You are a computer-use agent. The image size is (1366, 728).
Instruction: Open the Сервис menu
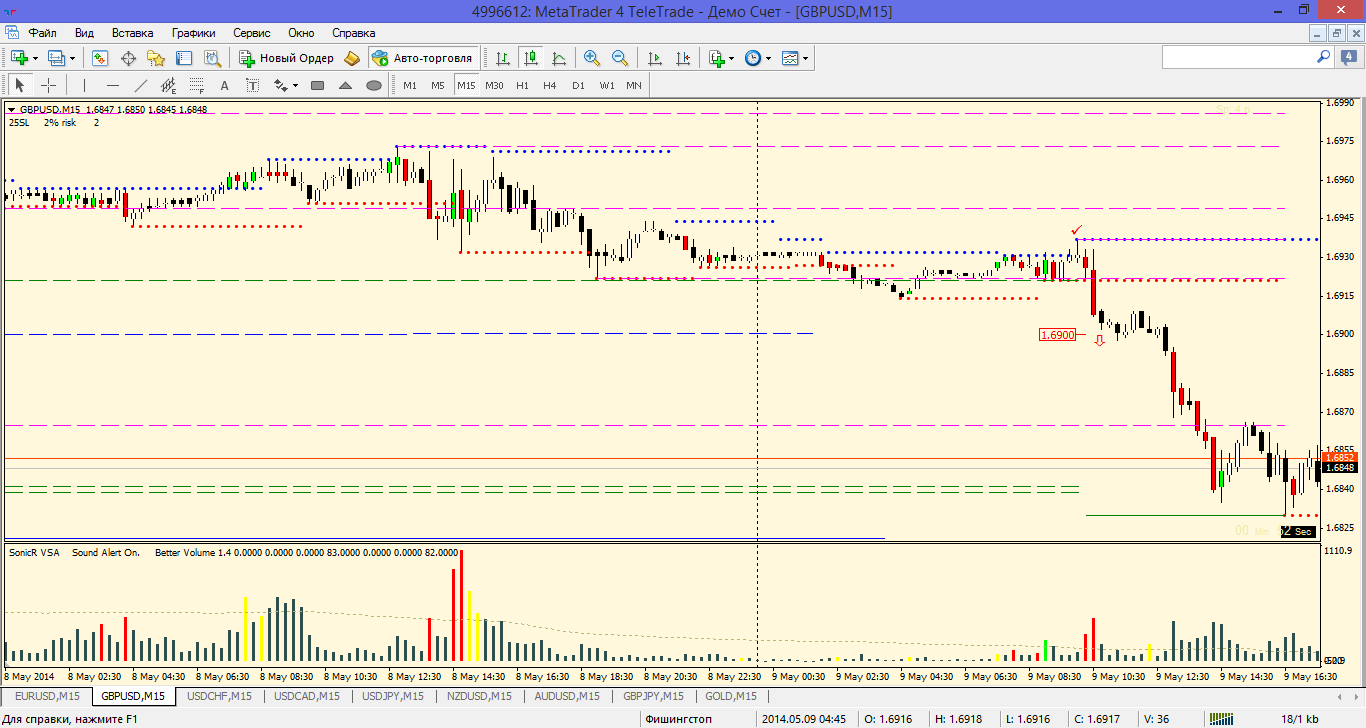pyautogui.click(x=252, y=32)
